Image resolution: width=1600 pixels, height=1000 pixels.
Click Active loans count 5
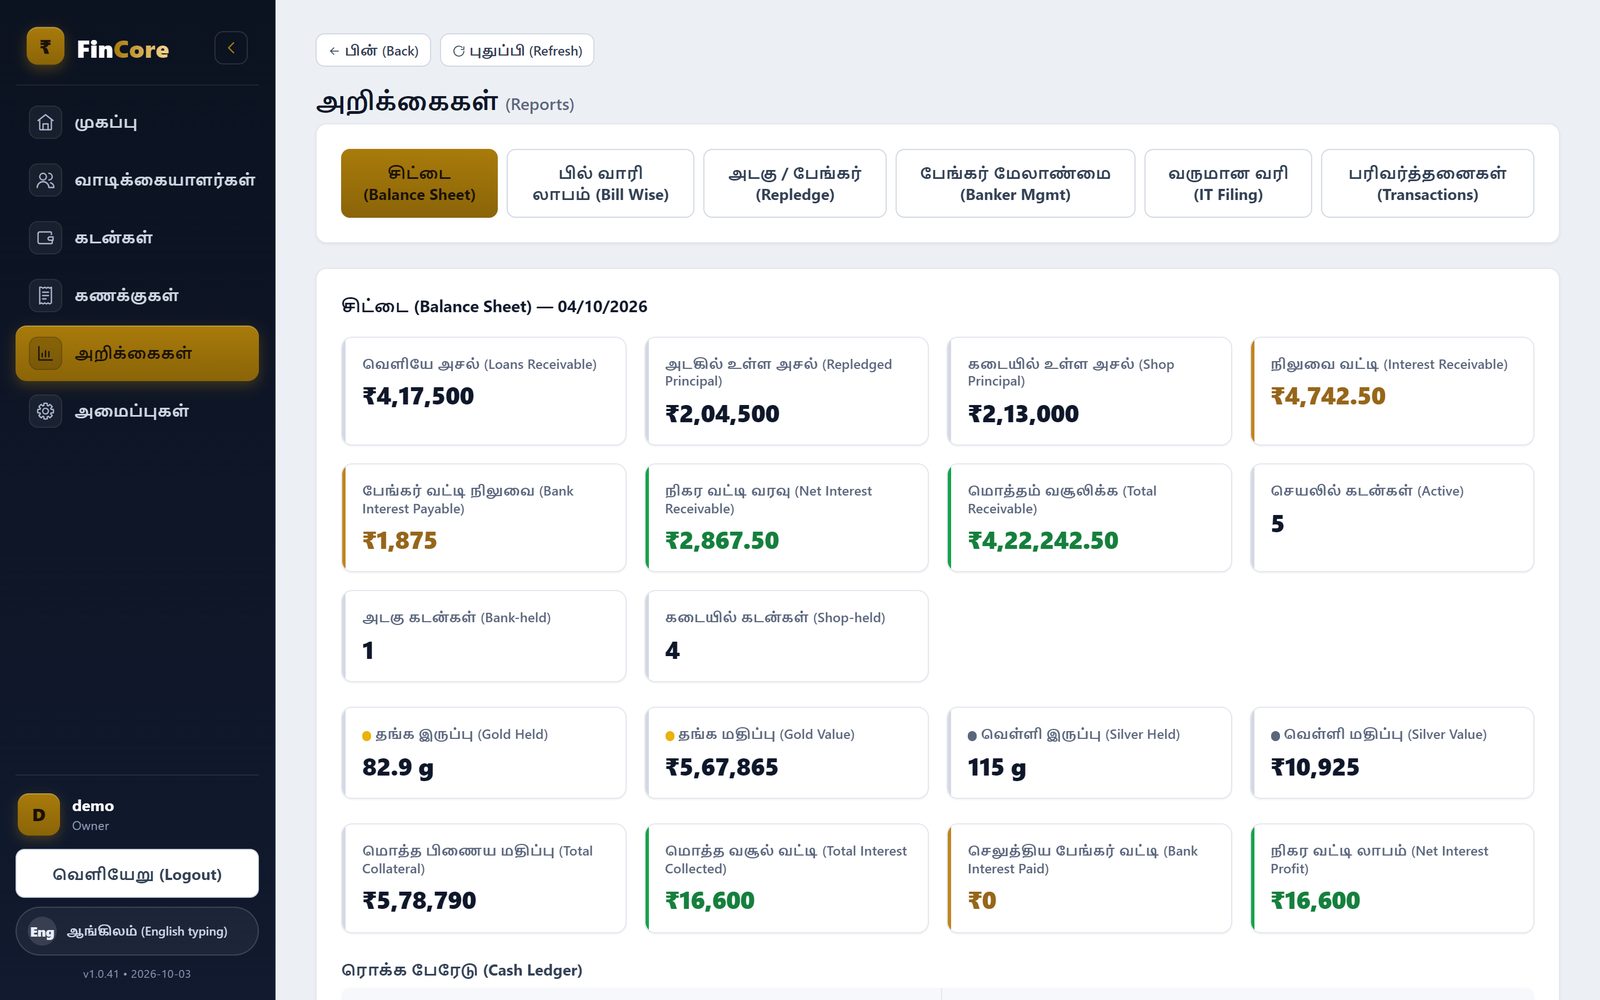(1277, 524)
